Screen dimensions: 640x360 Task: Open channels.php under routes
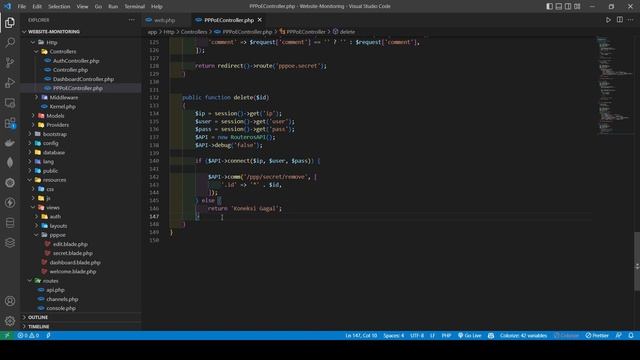[x=62, y=299]
